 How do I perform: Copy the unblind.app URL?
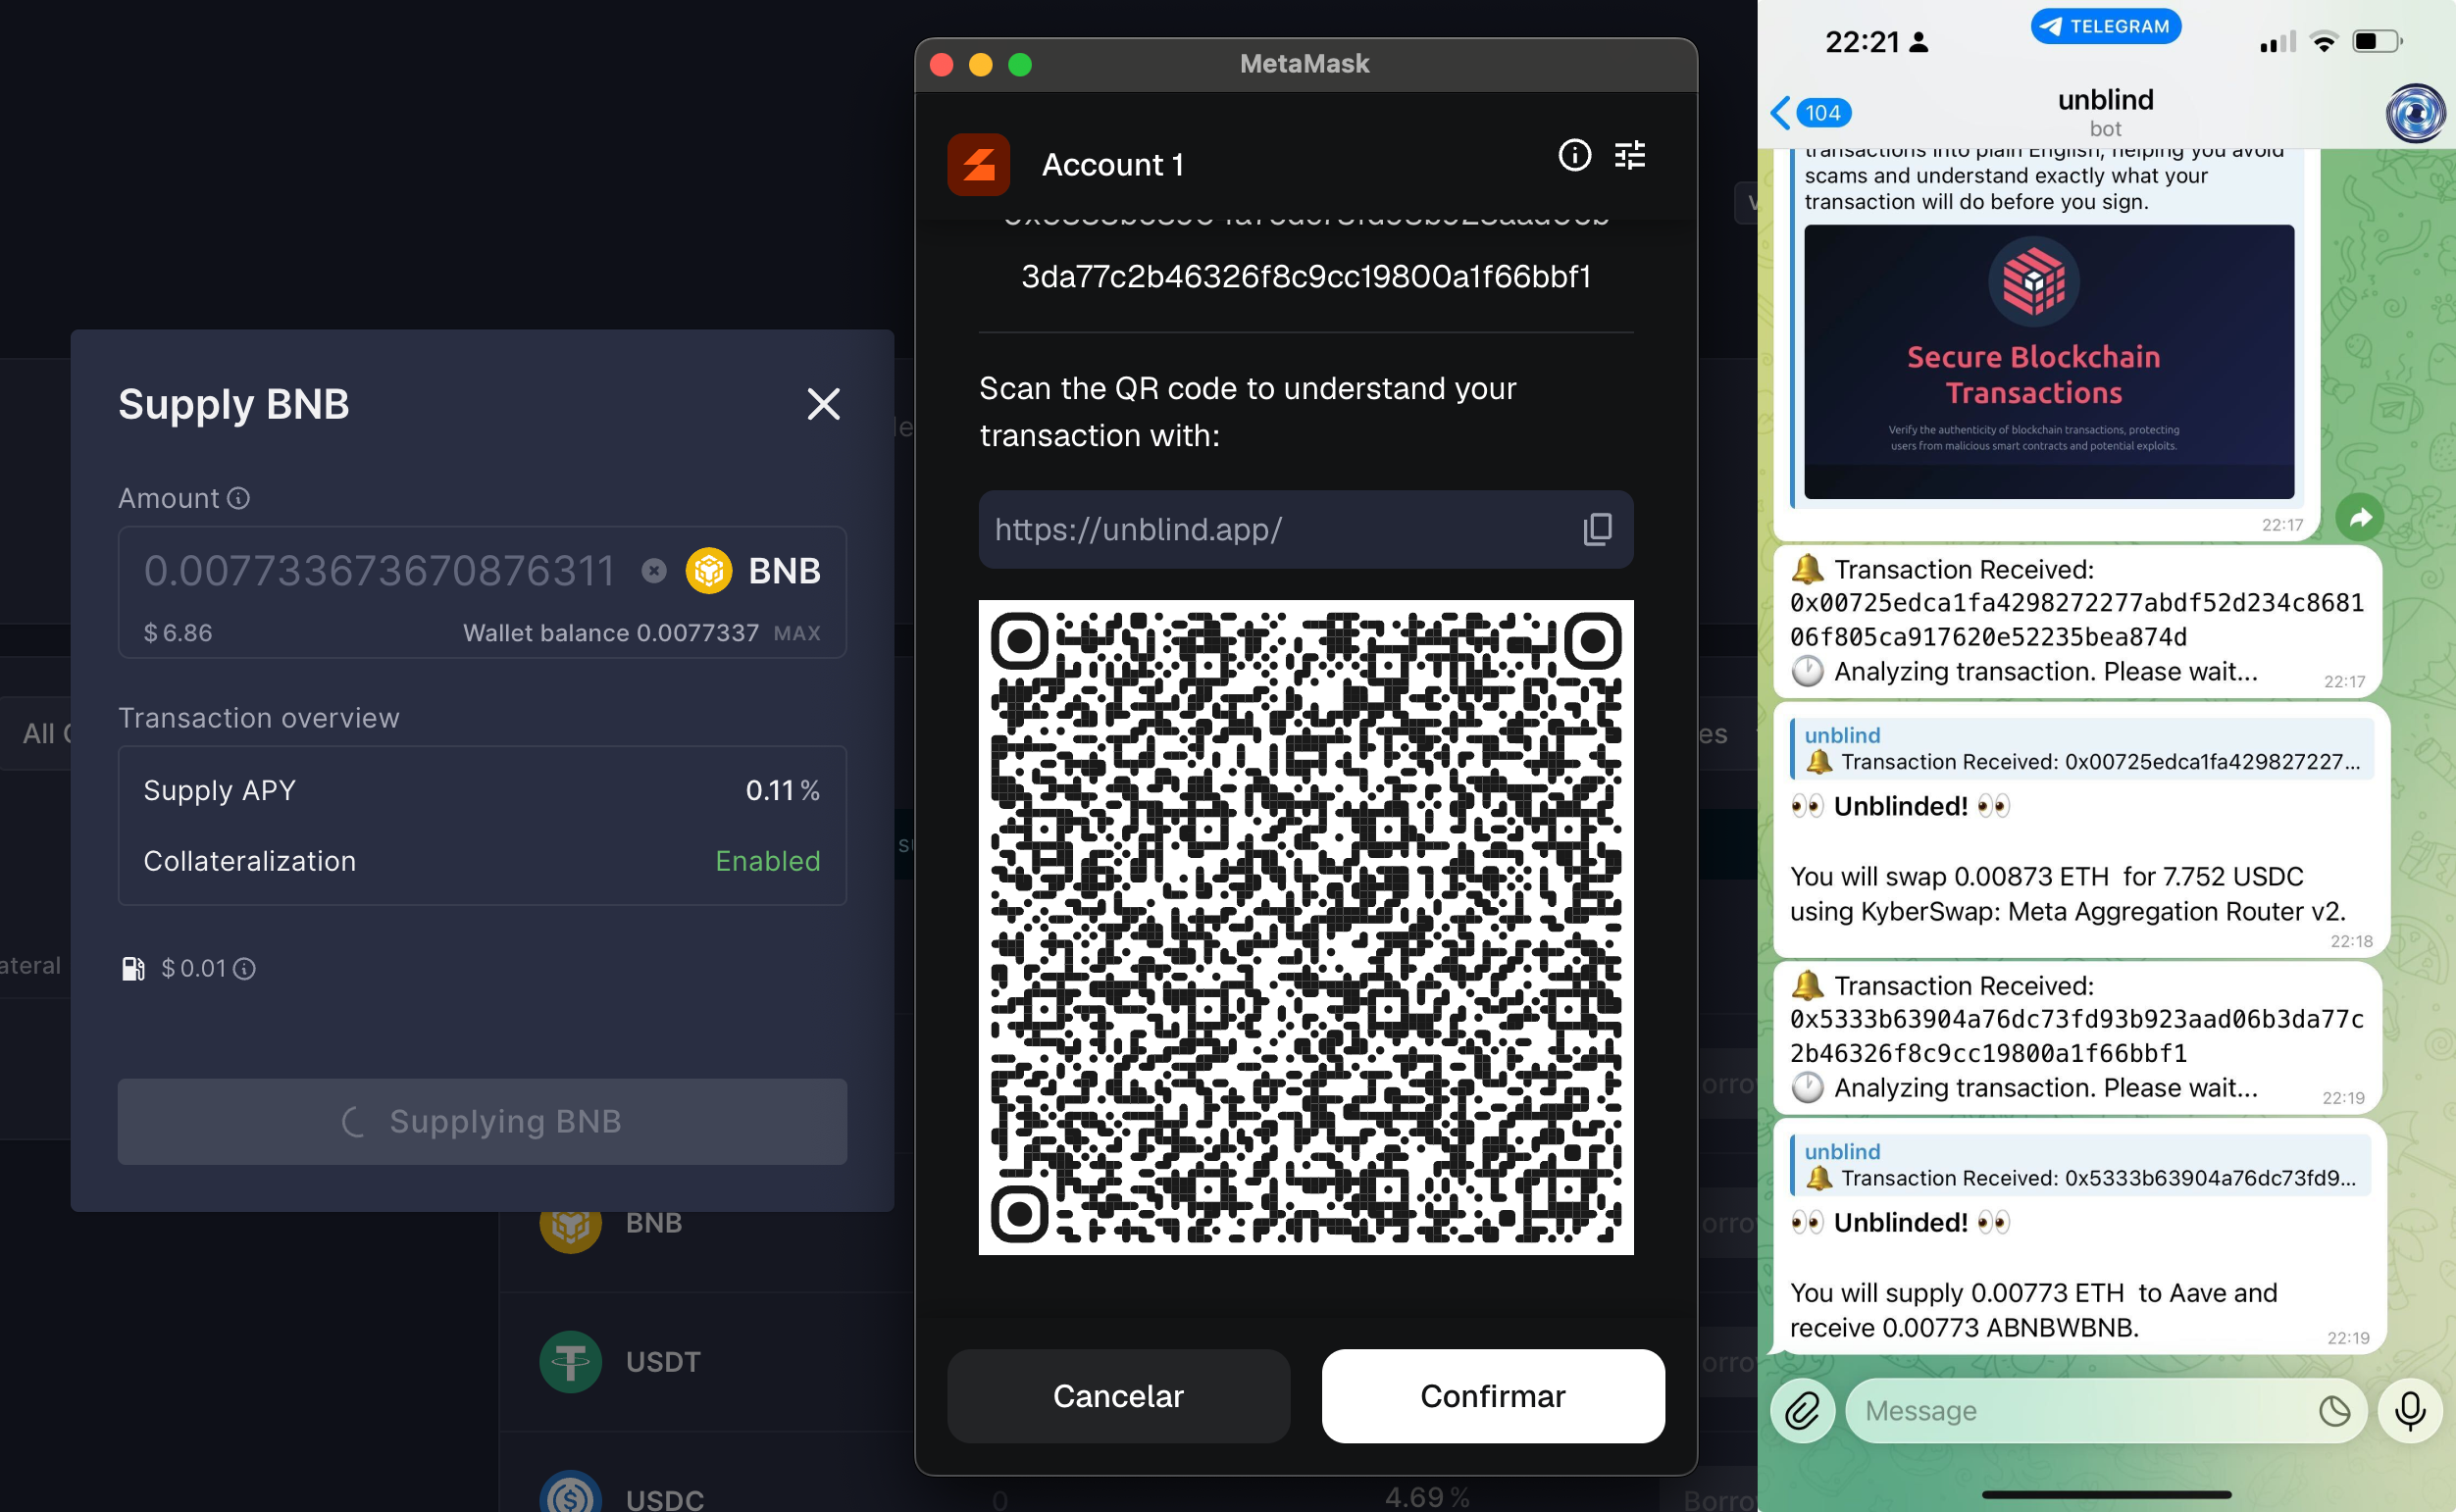pyautogui.click(x=1597, y=529)
